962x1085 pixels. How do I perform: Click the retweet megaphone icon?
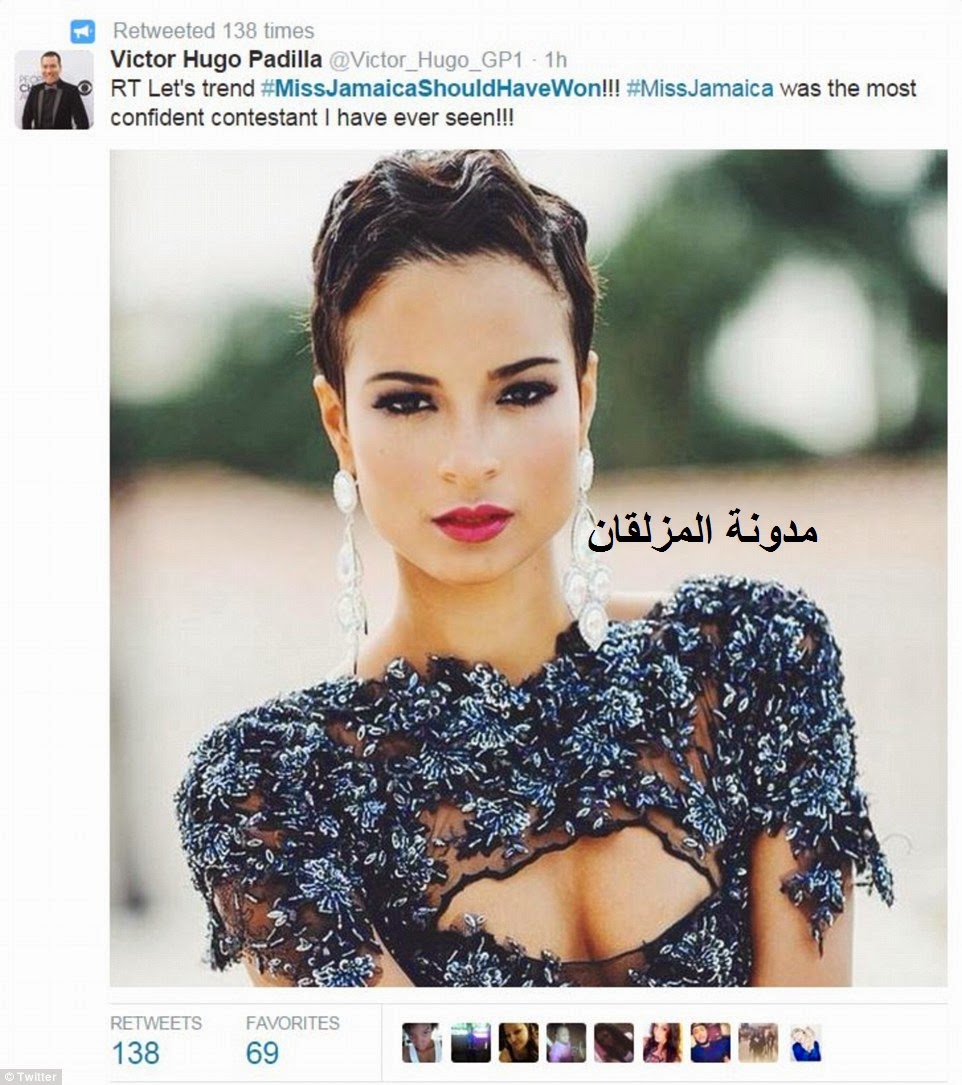82,32
